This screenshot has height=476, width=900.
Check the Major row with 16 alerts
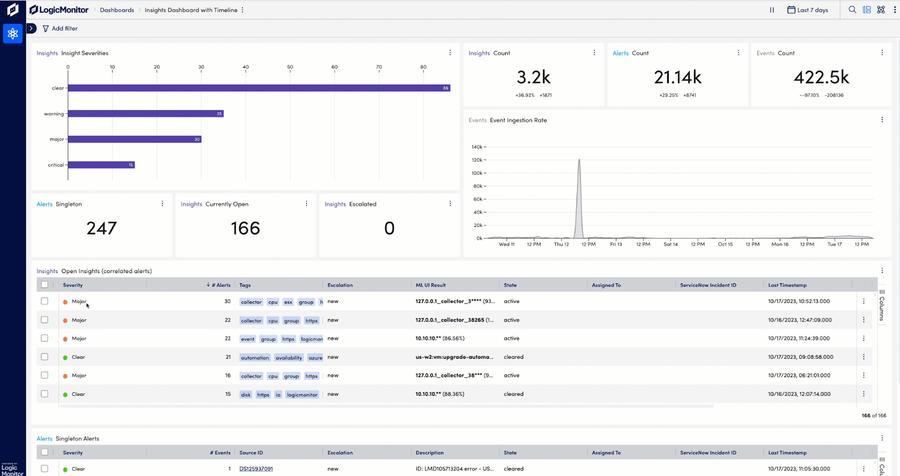tap(44, 375)
